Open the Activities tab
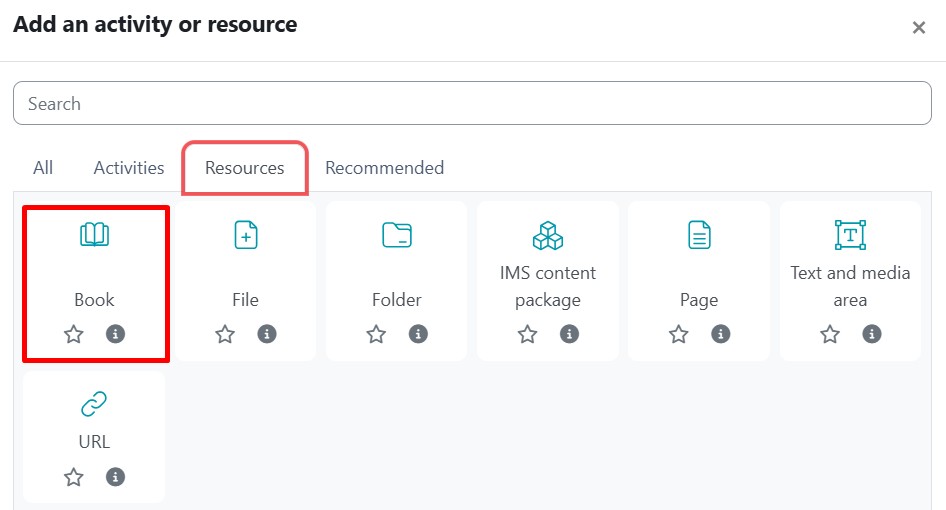This screenshot has height=510, width=946. (129, 168)
